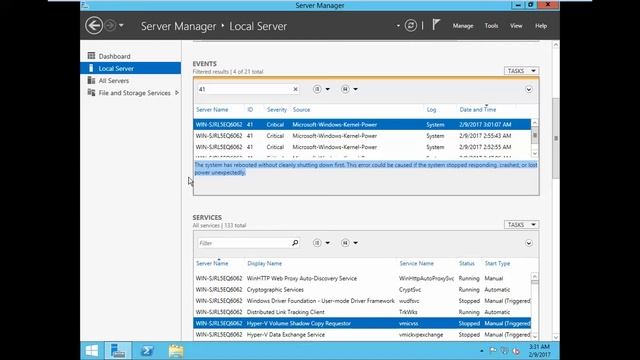Open dropdown arrow beside Services saved queries
The width and height of the screenshot is (640, 360).
click(356, 243)
